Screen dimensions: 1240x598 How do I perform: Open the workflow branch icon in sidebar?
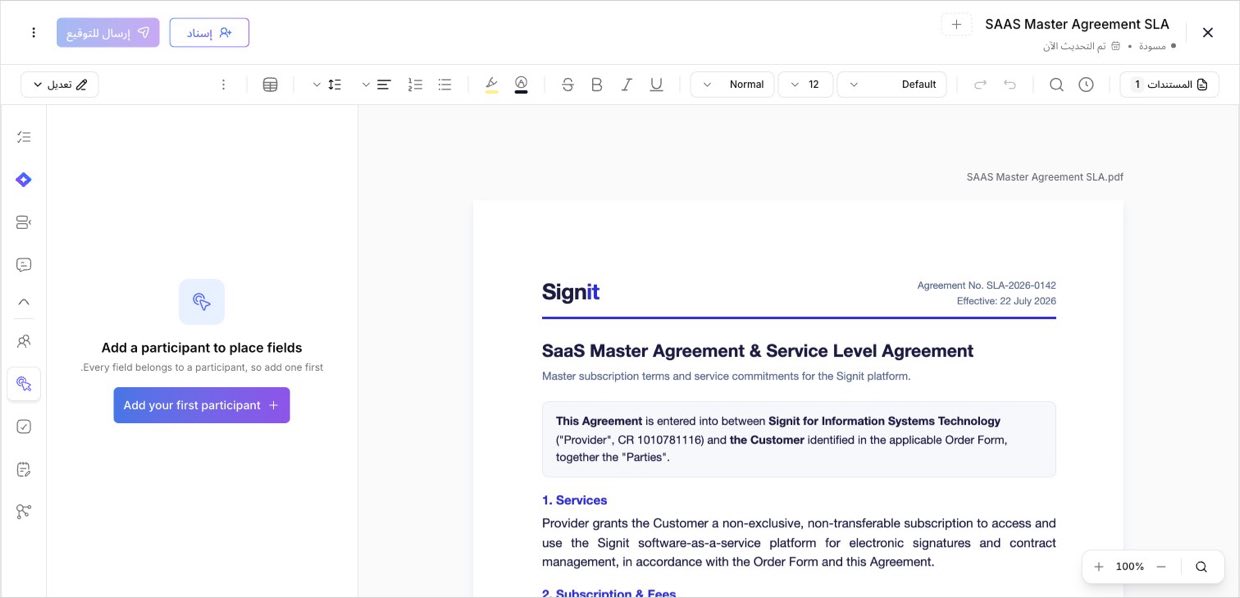tap(24, 512)
